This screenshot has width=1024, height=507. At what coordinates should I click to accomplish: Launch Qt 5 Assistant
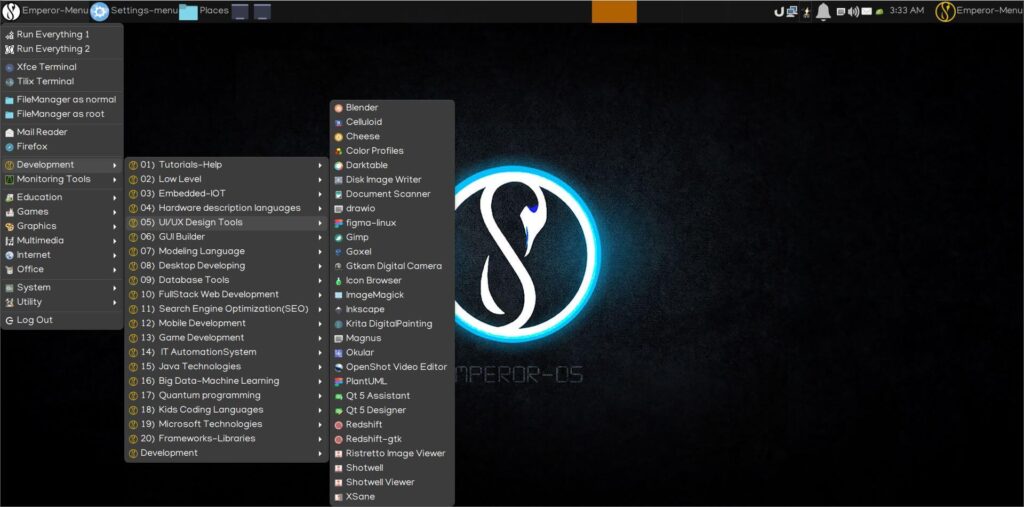(390, 396)
